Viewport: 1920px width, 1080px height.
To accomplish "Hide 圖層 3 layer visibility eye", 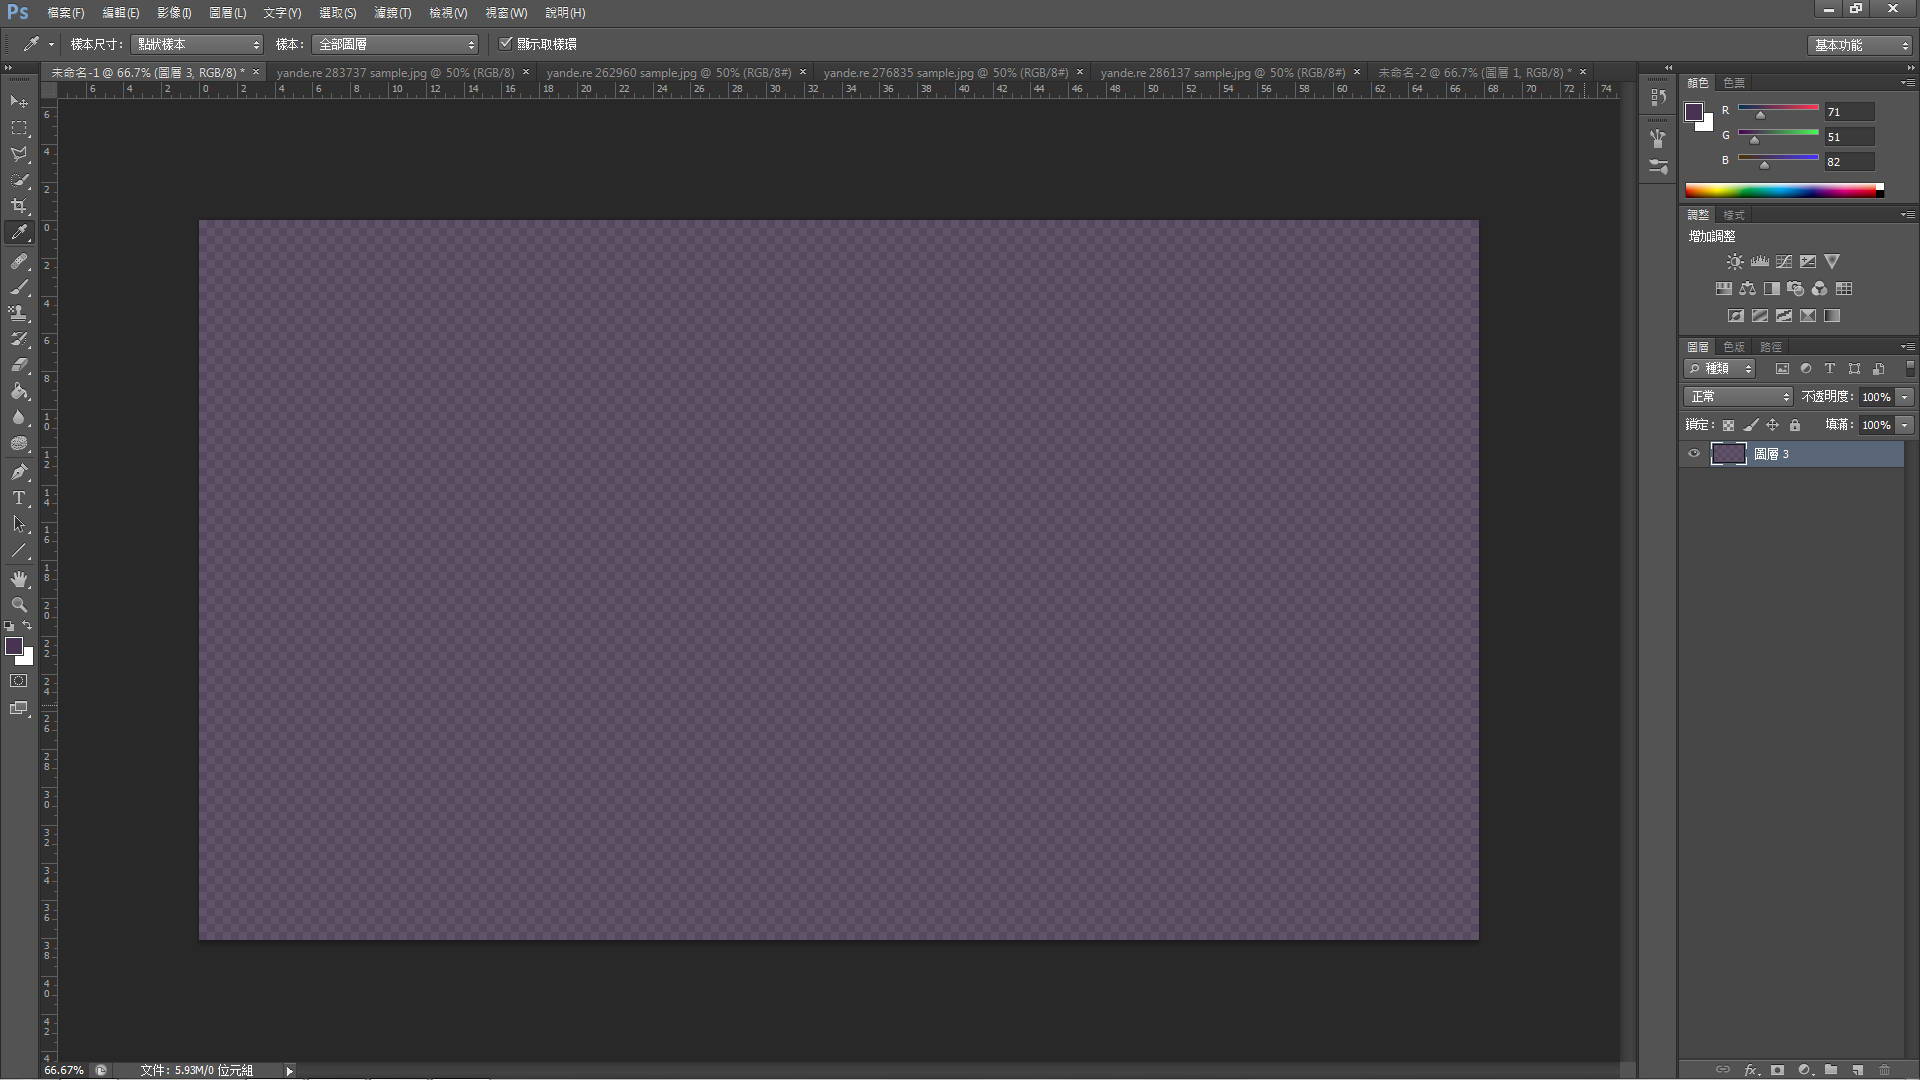I will tap(1694, 454).
